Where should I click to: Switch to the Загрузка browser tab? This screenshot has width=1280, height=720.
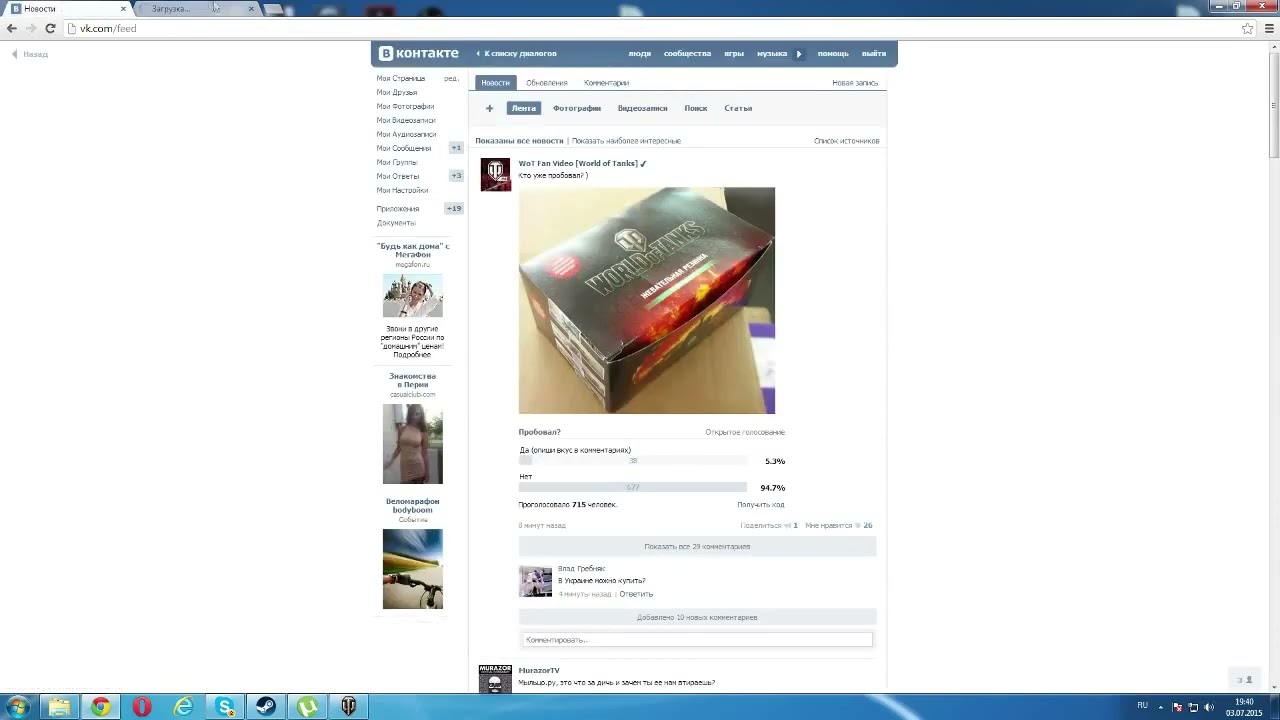195,9
